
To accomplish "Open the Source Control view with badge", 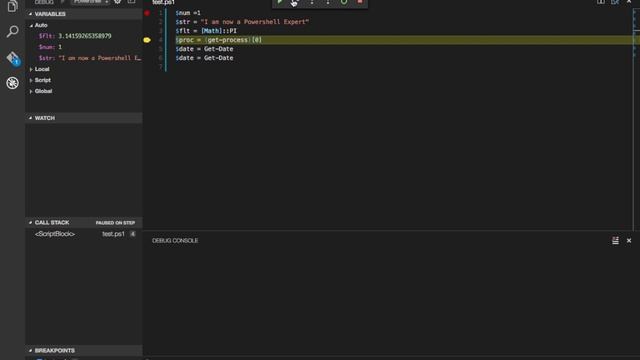I will tap(13, 58).
